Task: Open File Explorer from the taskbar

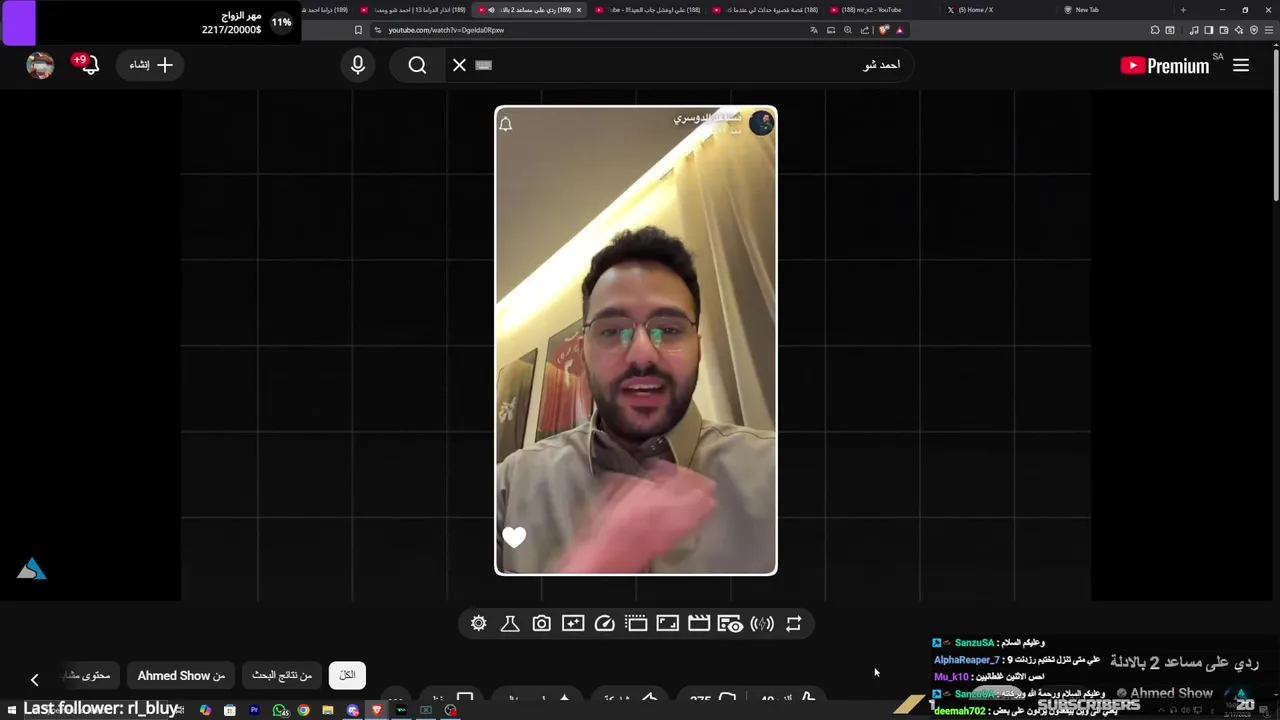Action: [x=328, y=710]
